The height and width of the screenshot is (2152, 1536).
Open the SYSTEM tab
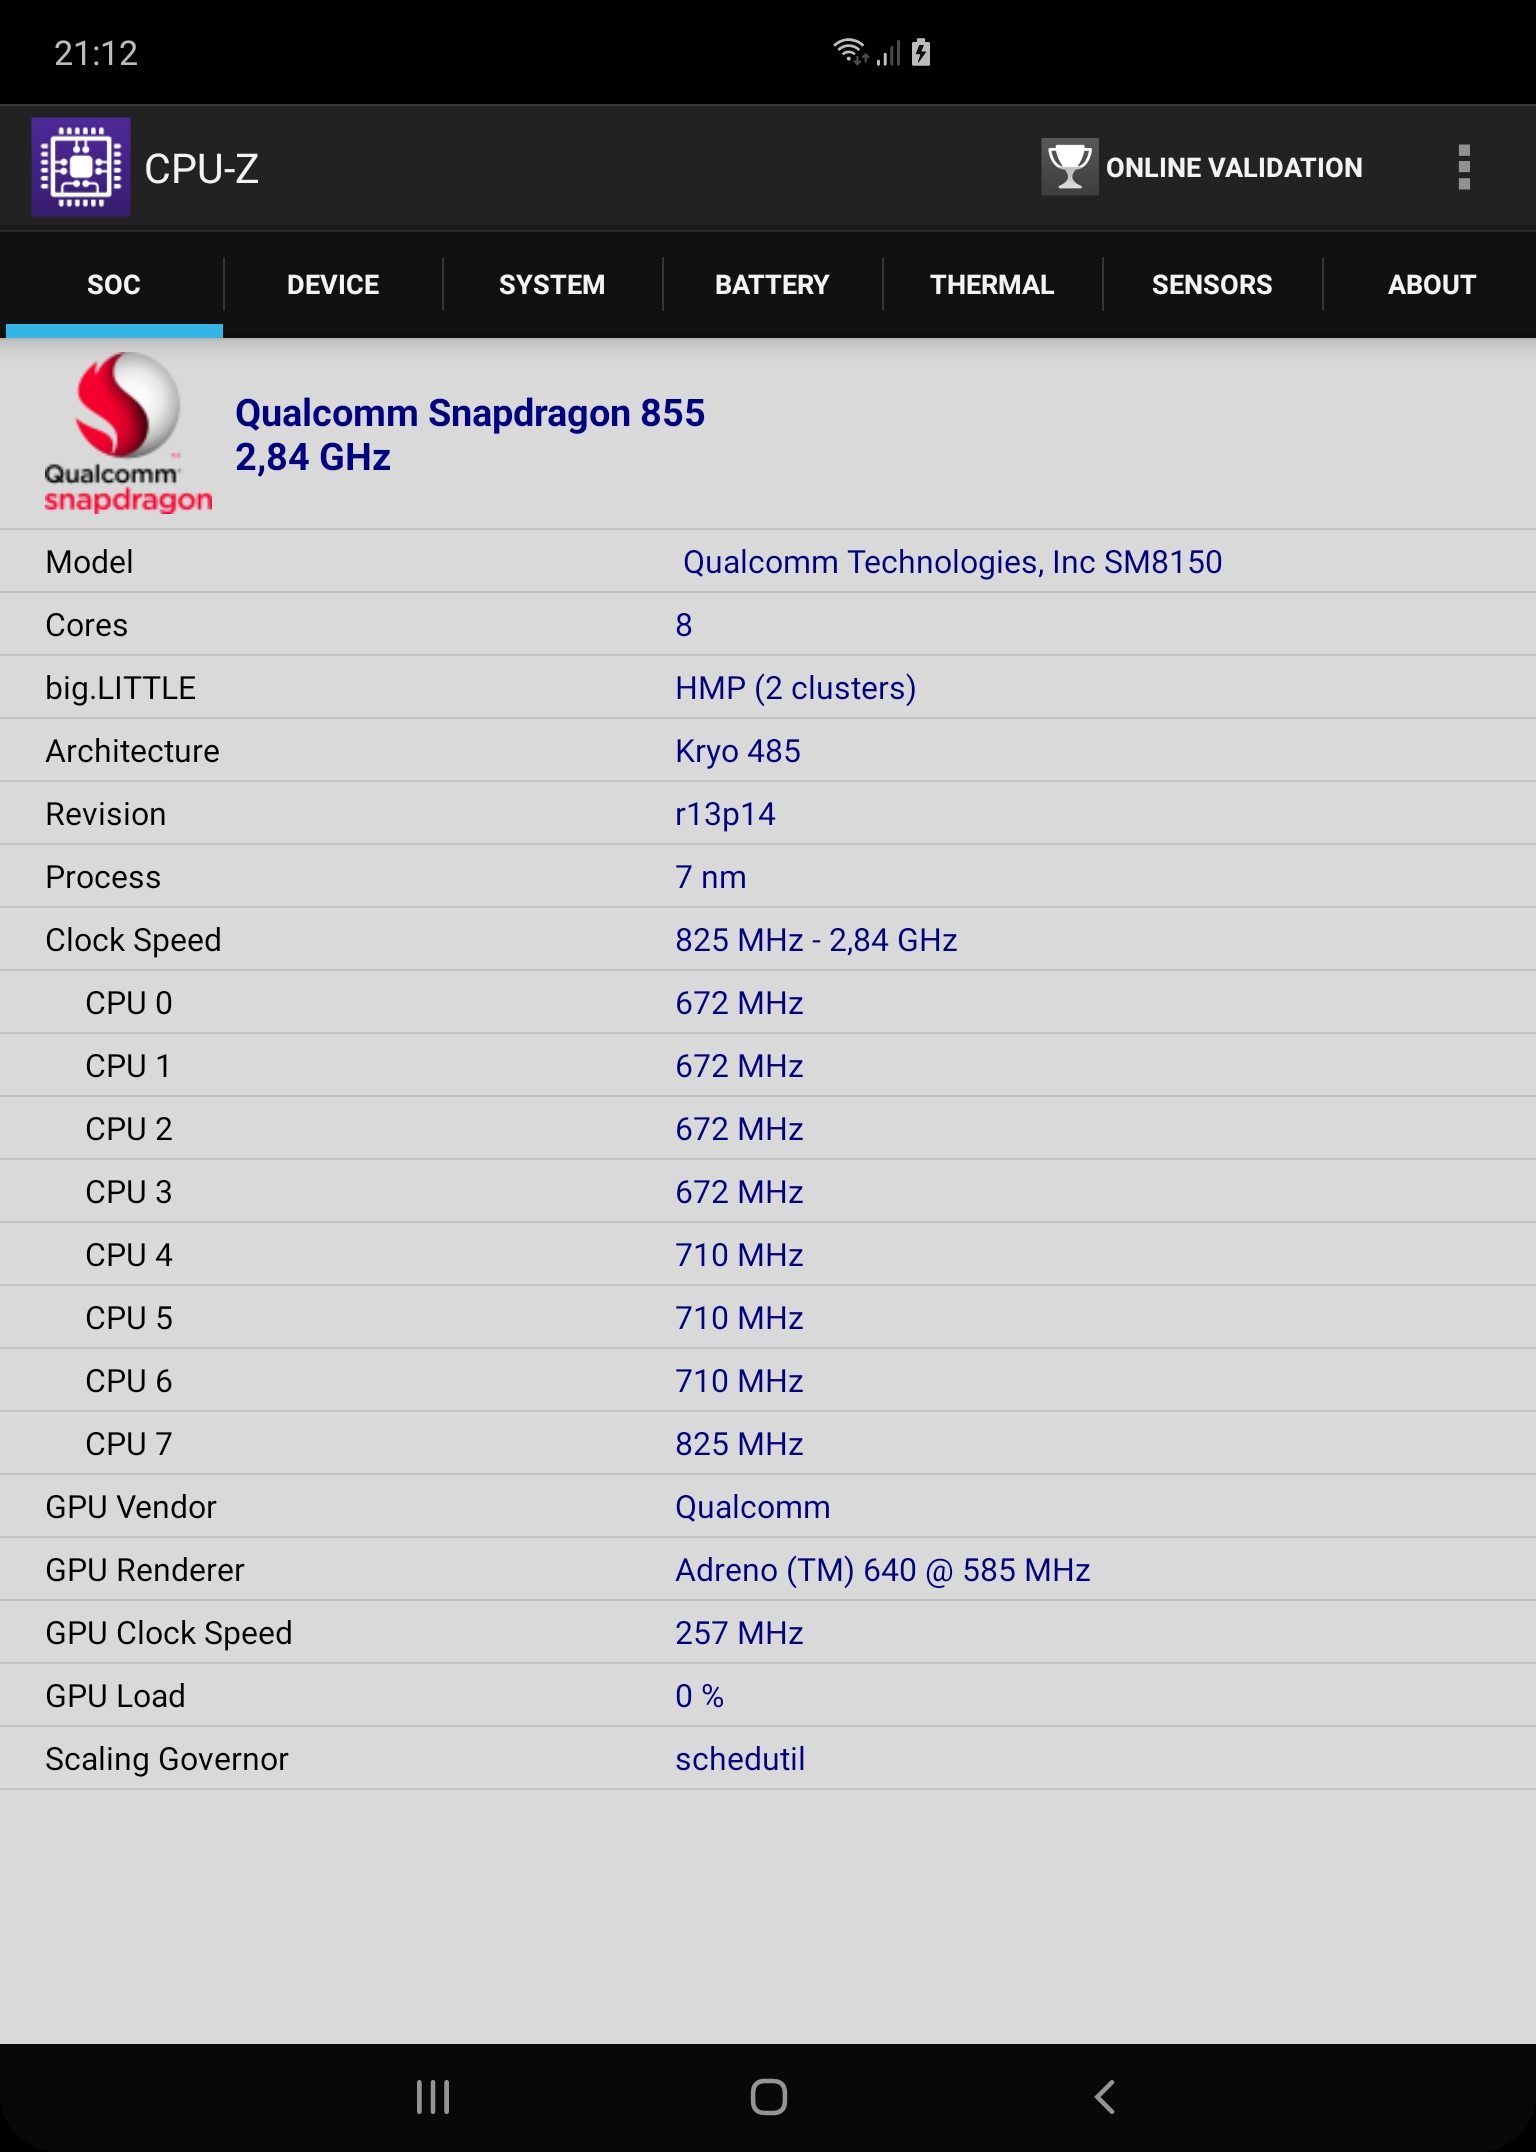tap(552, 285)
